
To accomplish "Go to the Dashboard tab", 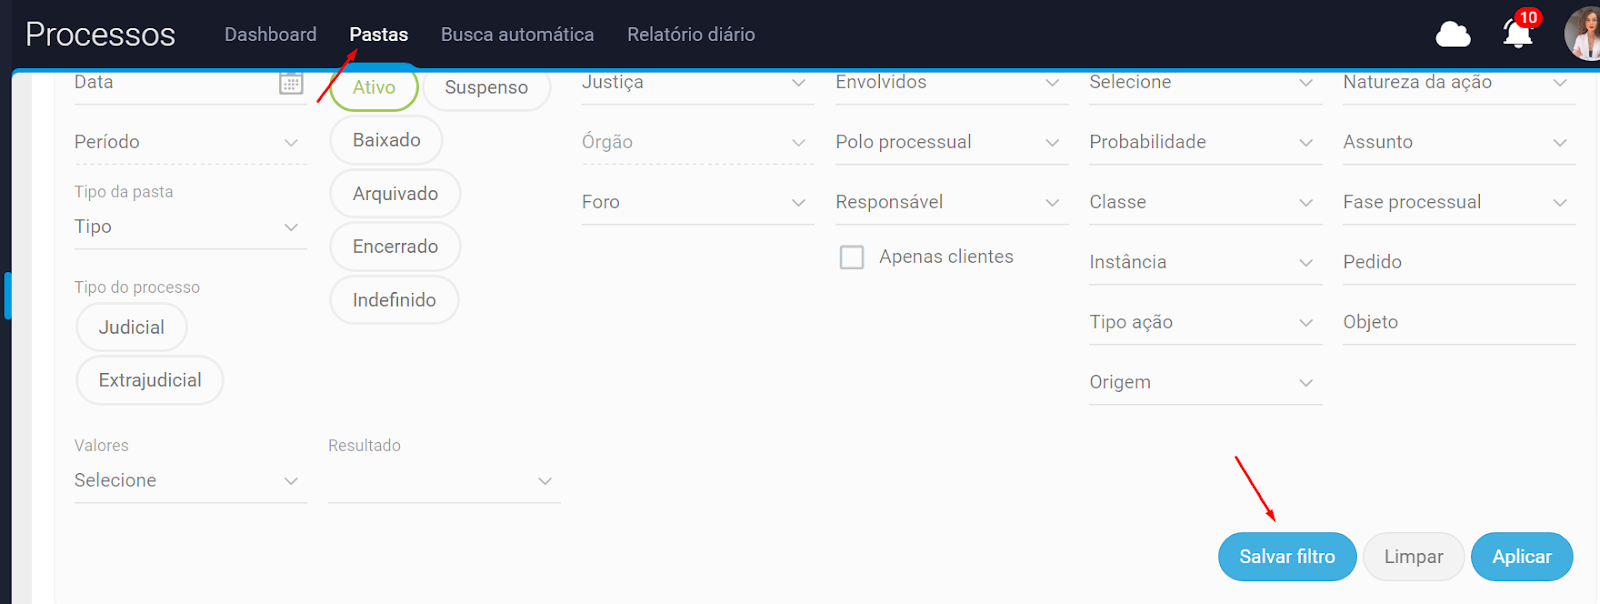I will tap(270, 35).
